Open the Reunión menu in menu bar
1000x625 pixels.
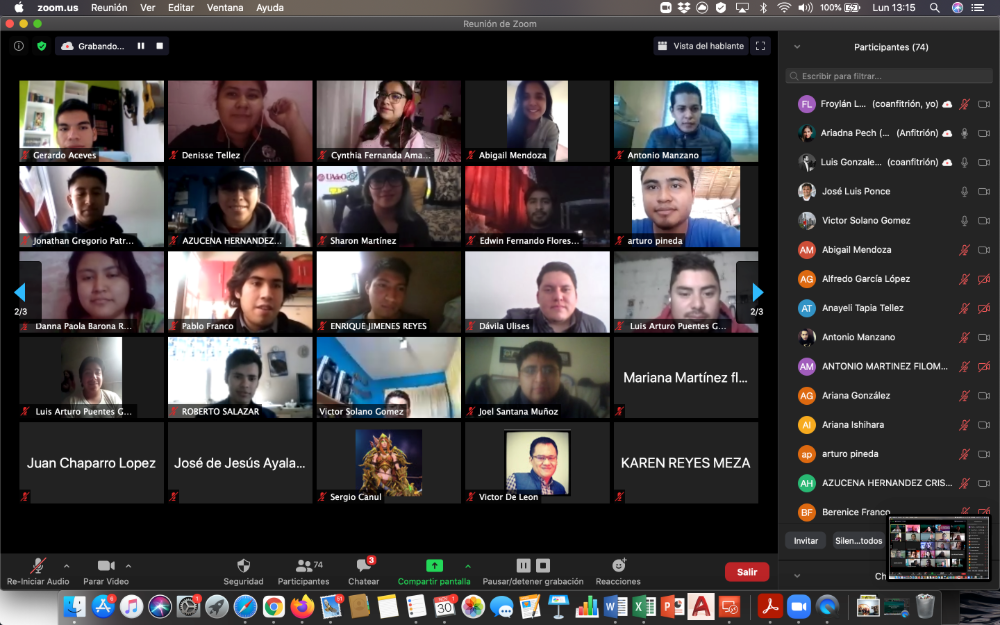109,7
